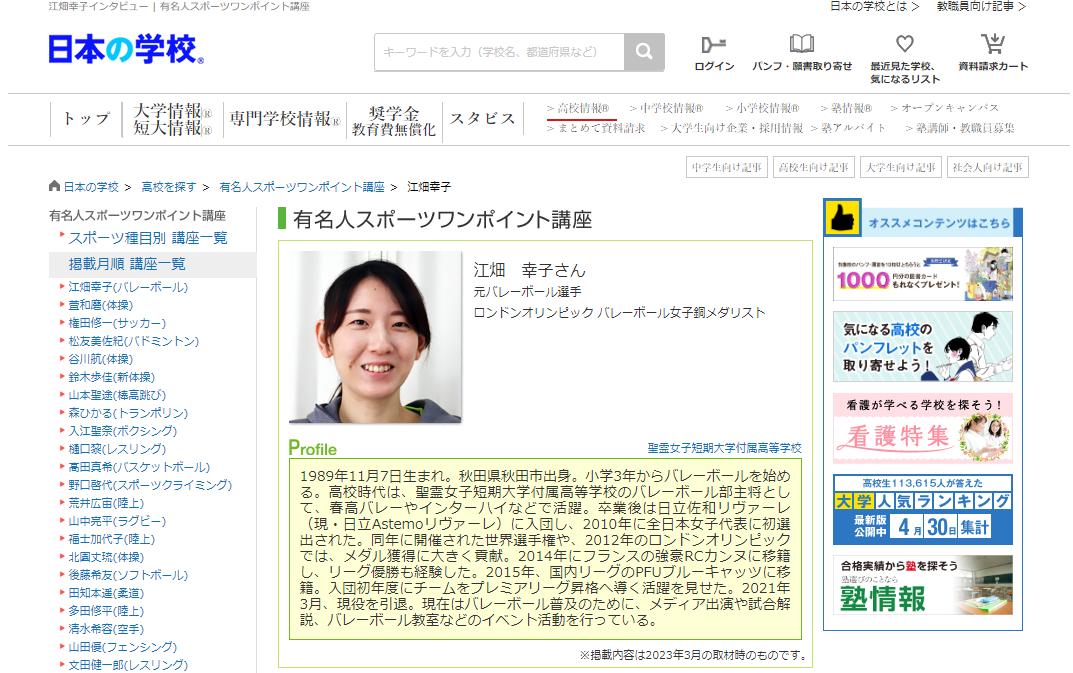Click the 江畑幸子 portrait photo
The height and width of the screenshot is (673, 1073).
[x=375, y=337]
